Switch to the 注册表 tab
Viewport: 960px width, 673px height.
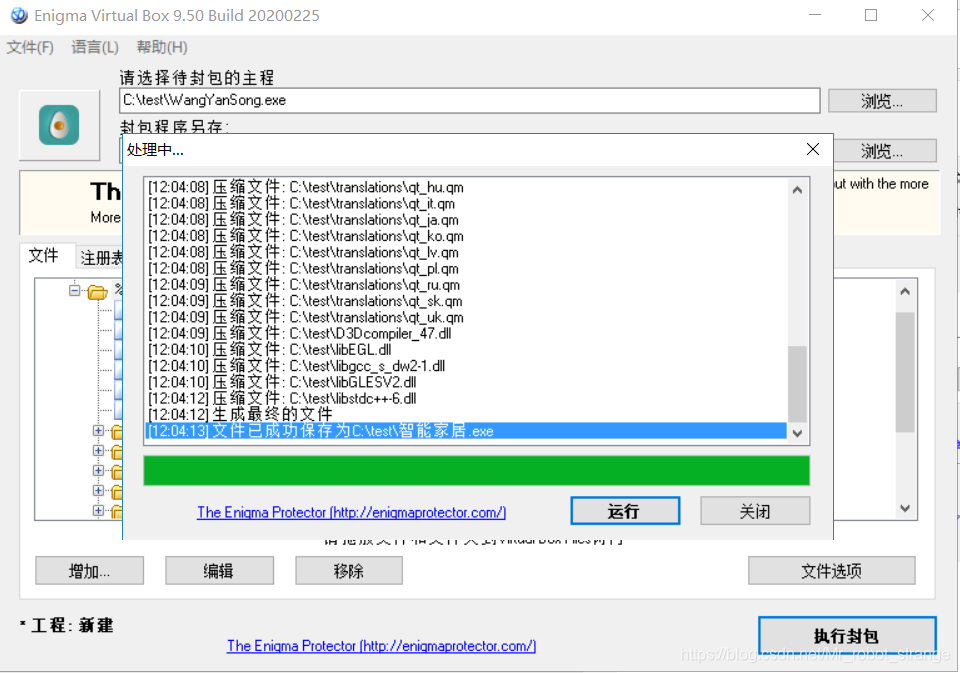point(100,258)
